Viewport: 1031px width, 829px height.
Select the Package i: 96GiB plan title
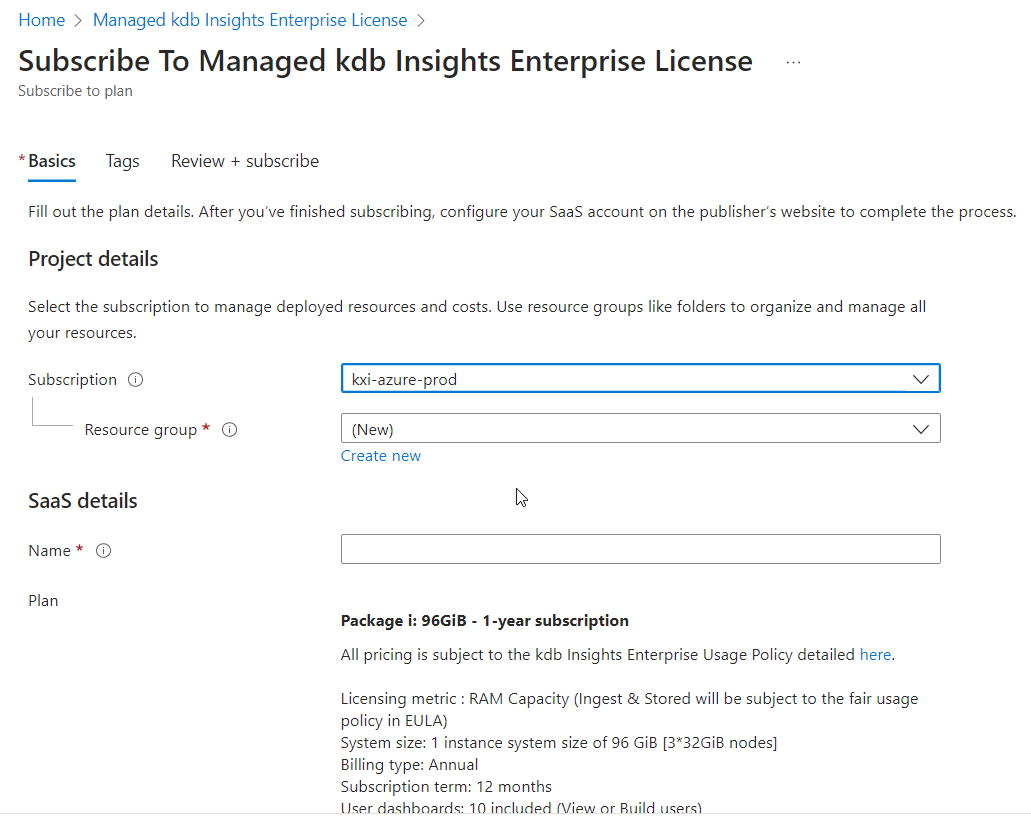tap(485, 621)
